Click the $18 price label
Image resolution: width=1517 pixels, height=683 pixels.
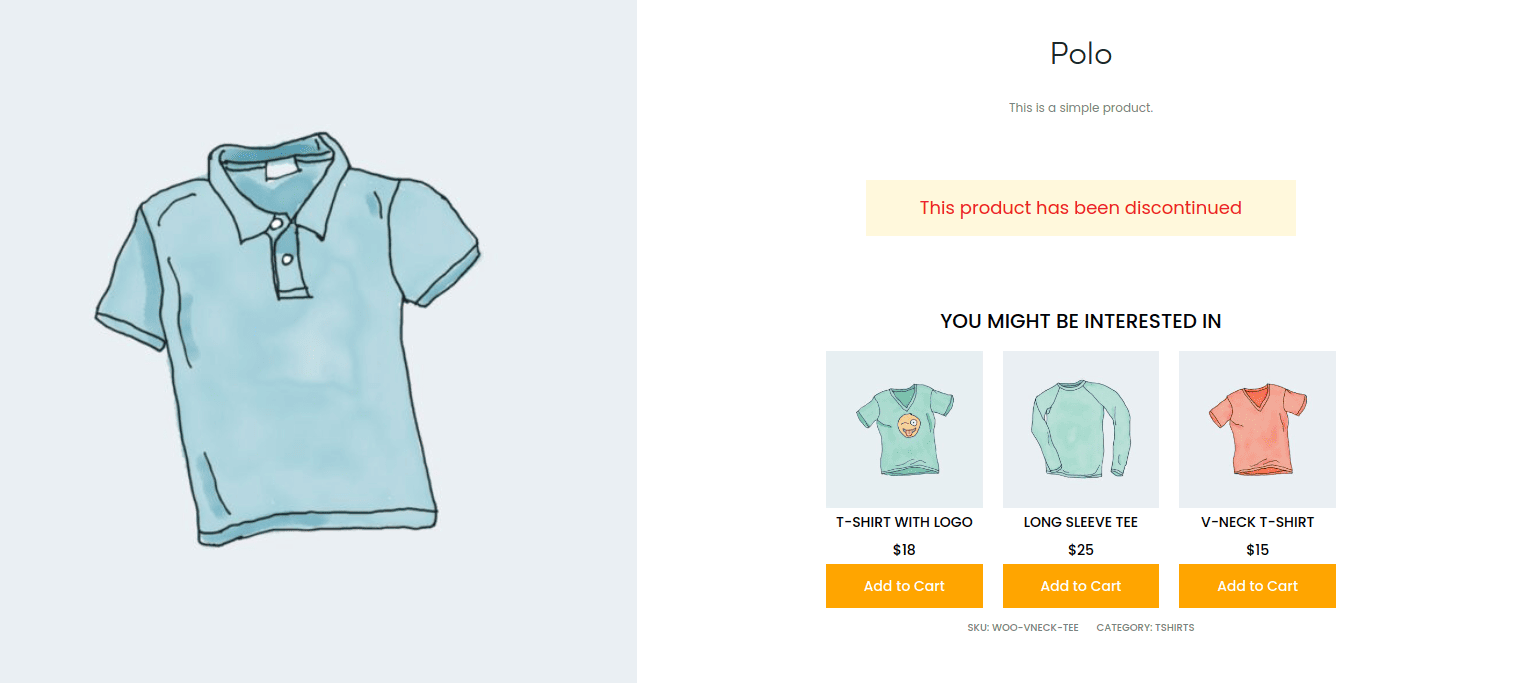(904, 550)
